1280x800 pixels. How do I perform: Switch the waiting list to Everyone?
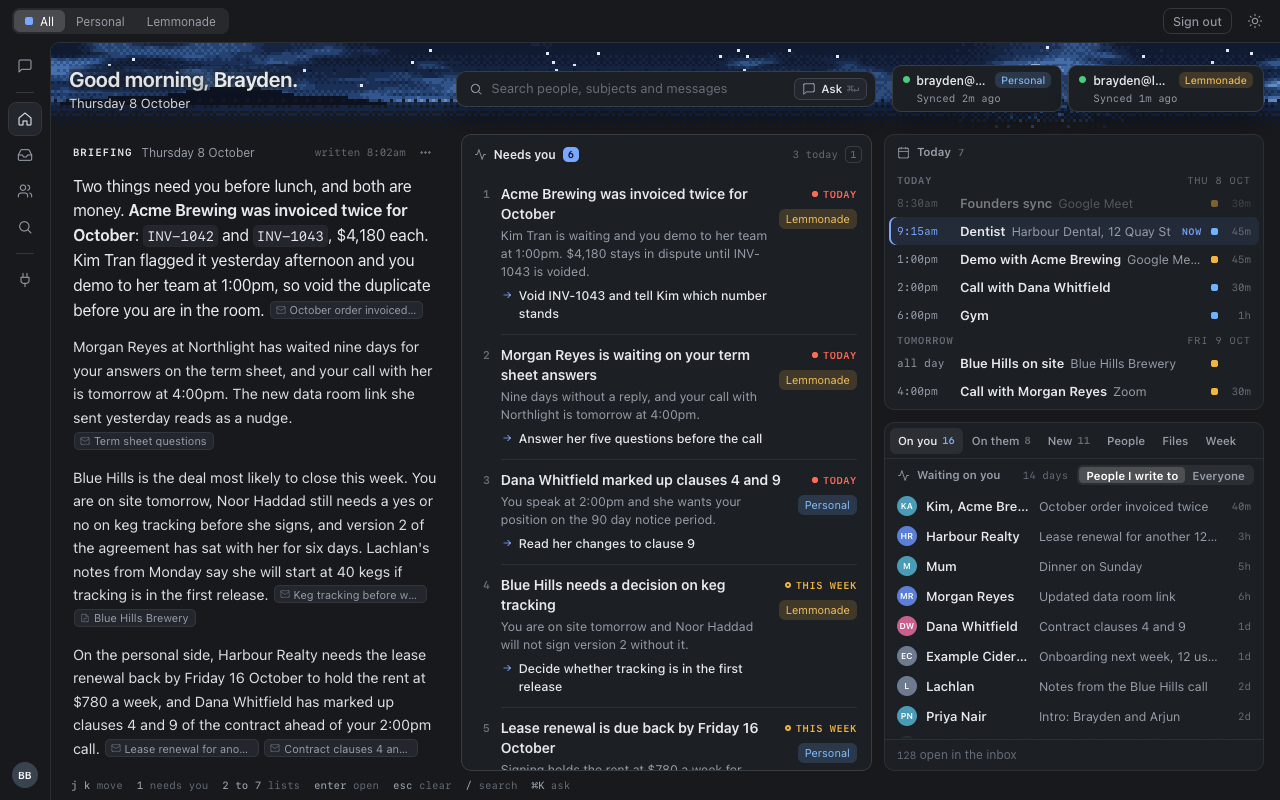[1218, 476]
